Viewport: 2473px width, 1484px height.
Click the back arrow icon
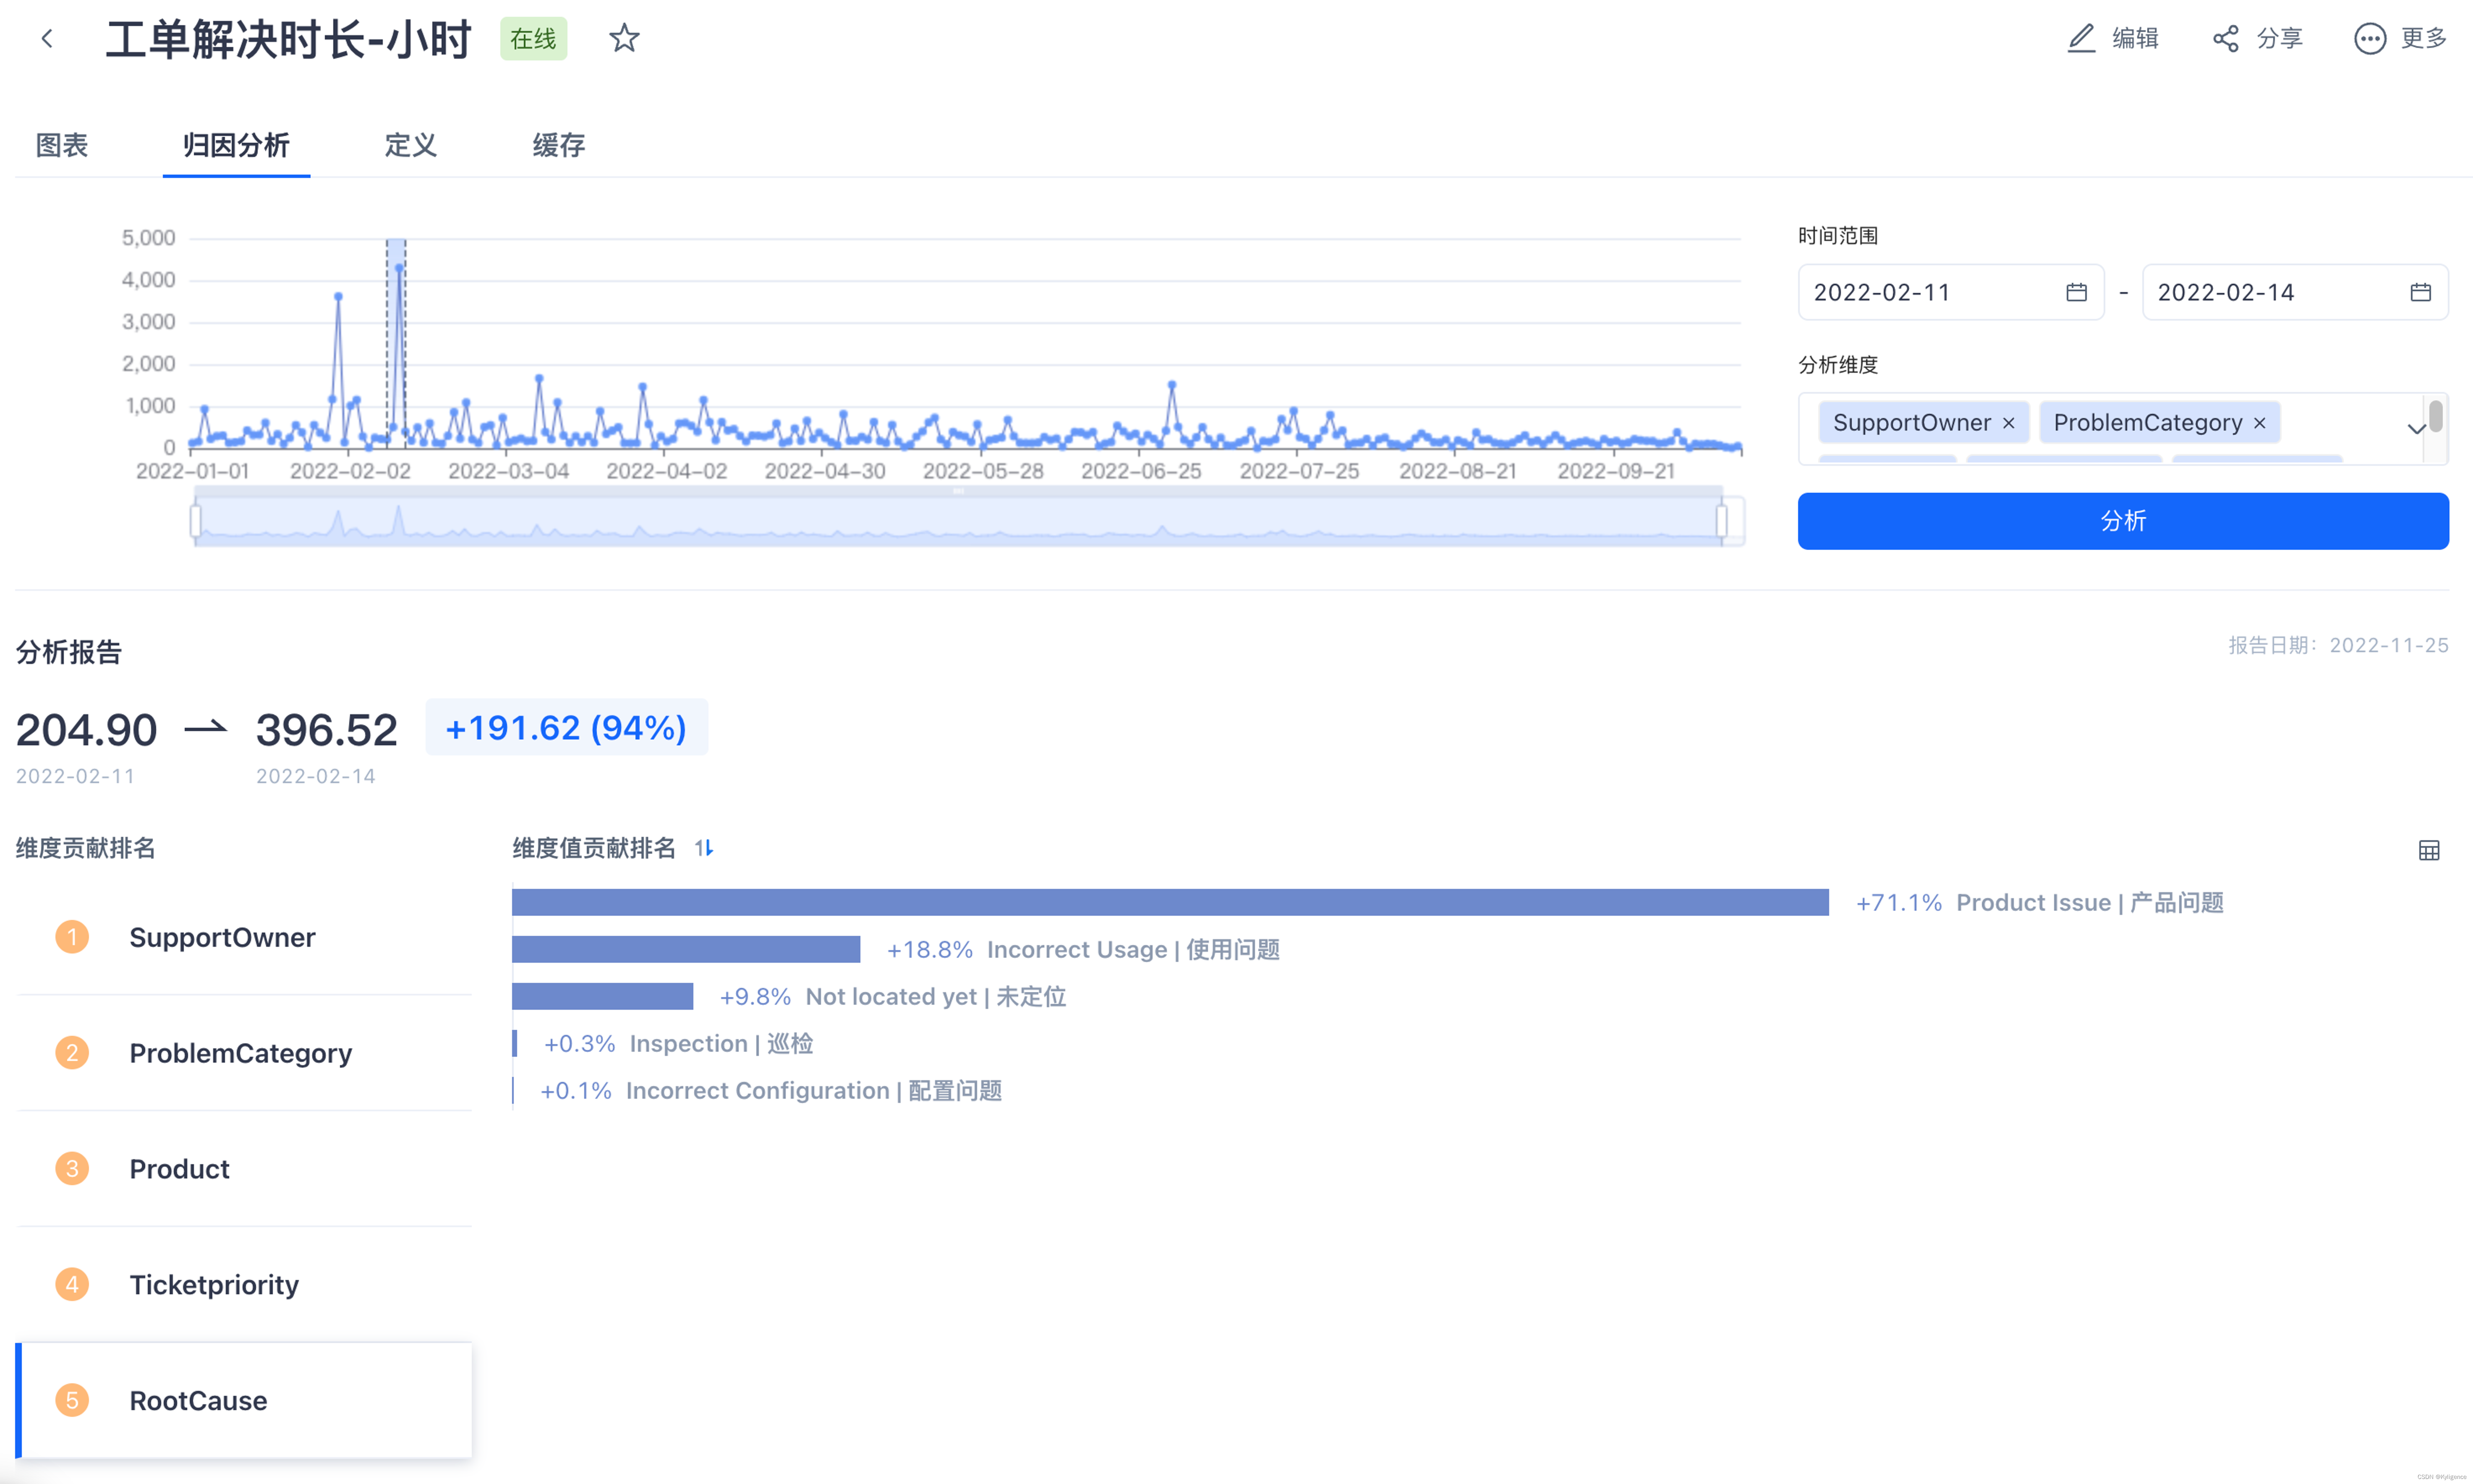coord(46,39)
